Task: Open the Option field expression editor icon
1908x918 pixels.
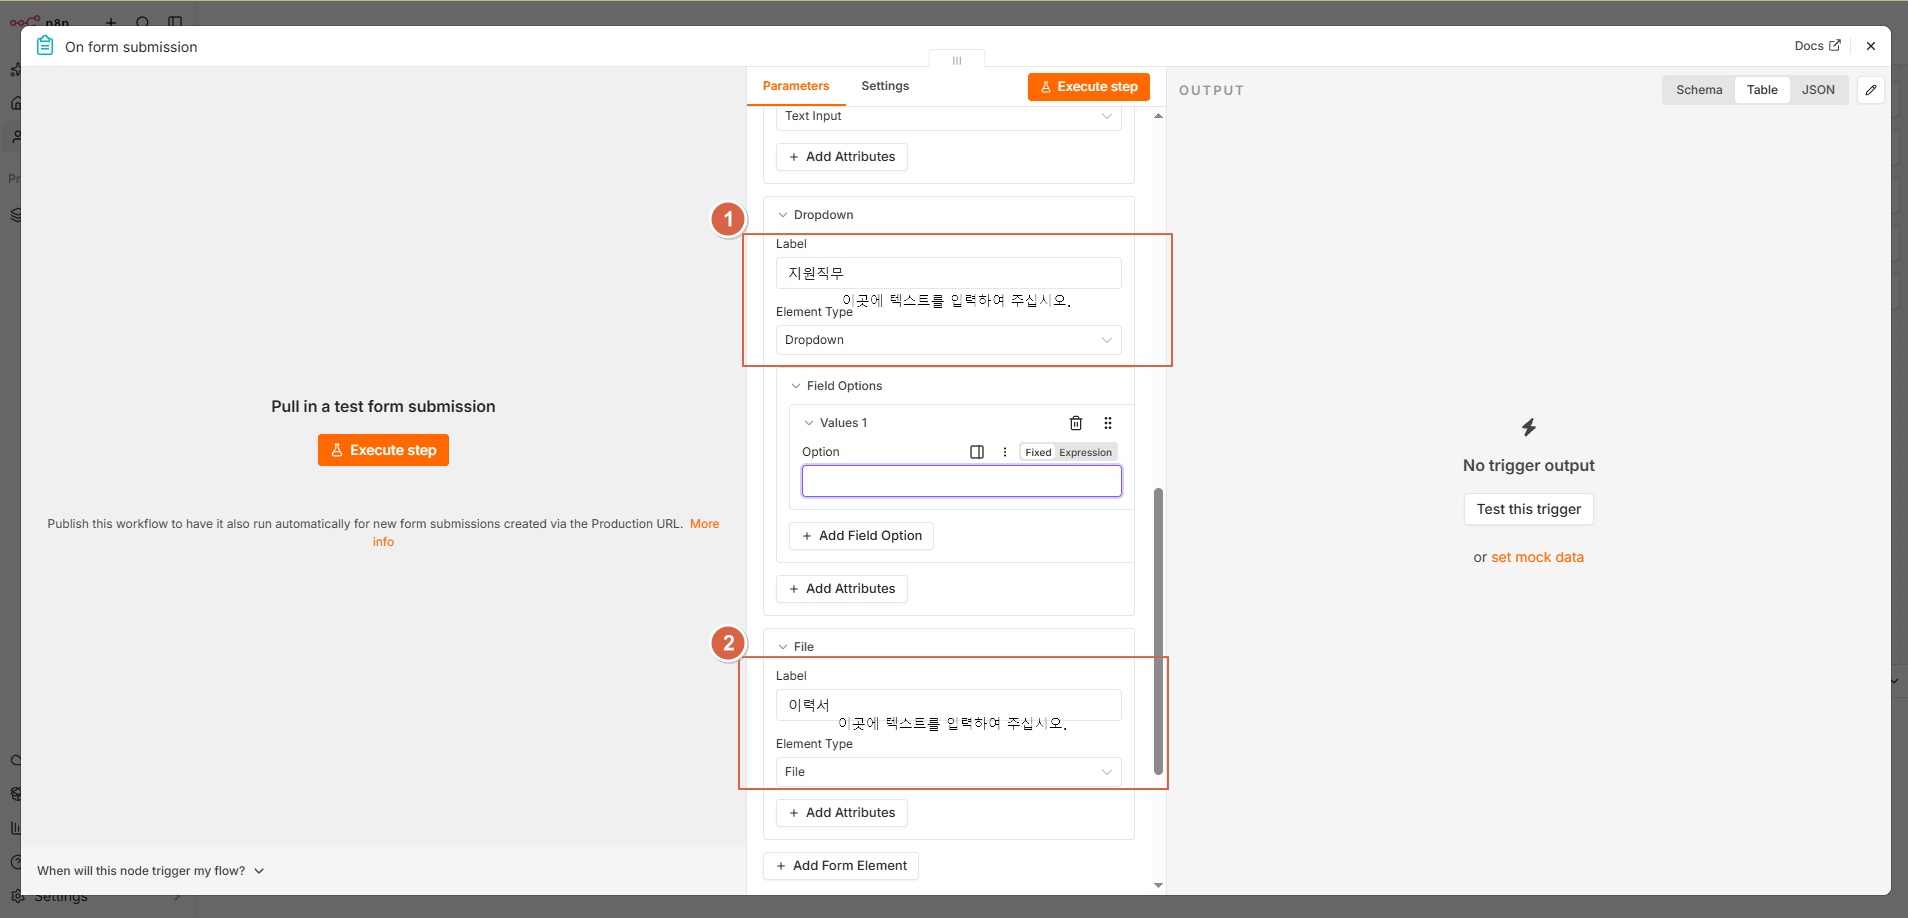Action: click(x=977, y=452)
